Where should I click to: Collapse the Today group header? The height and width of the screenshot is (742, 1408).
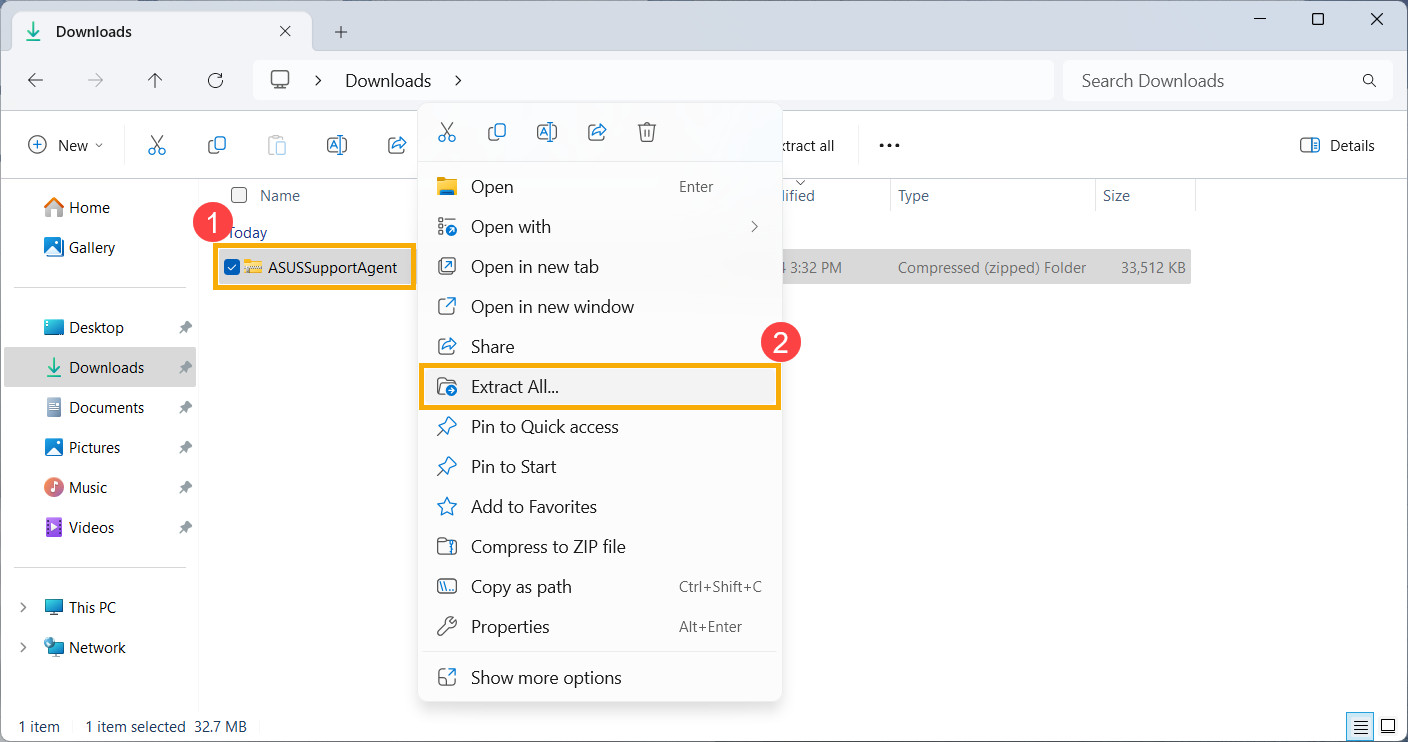[248, 233]
